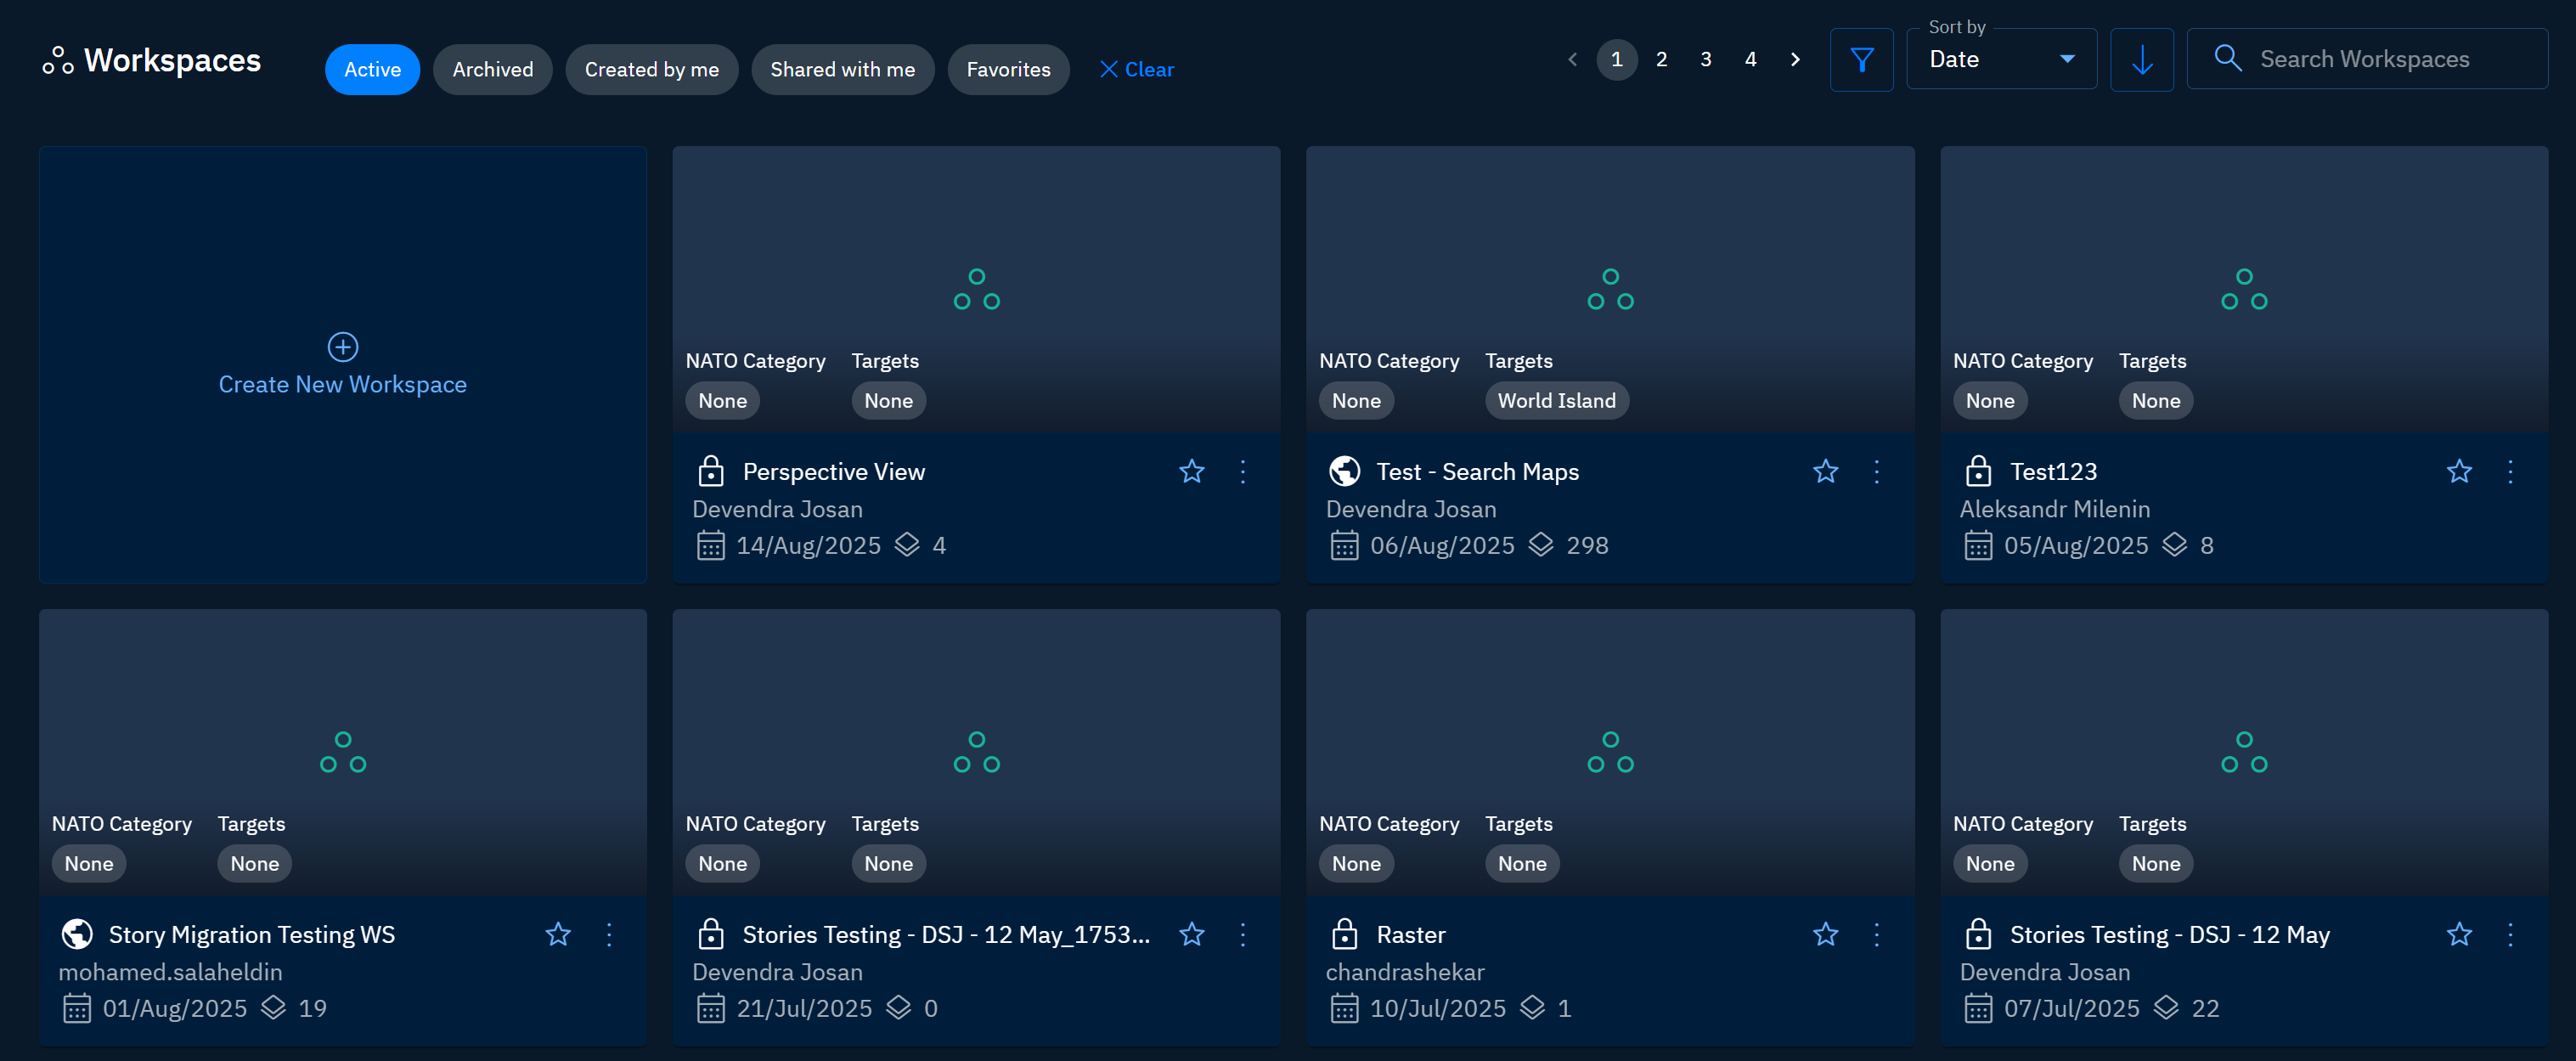Open kebab menu for Test123 workspace
The width and height of the screenshot is (2576, 1061).
click(x=2509, y=471)
